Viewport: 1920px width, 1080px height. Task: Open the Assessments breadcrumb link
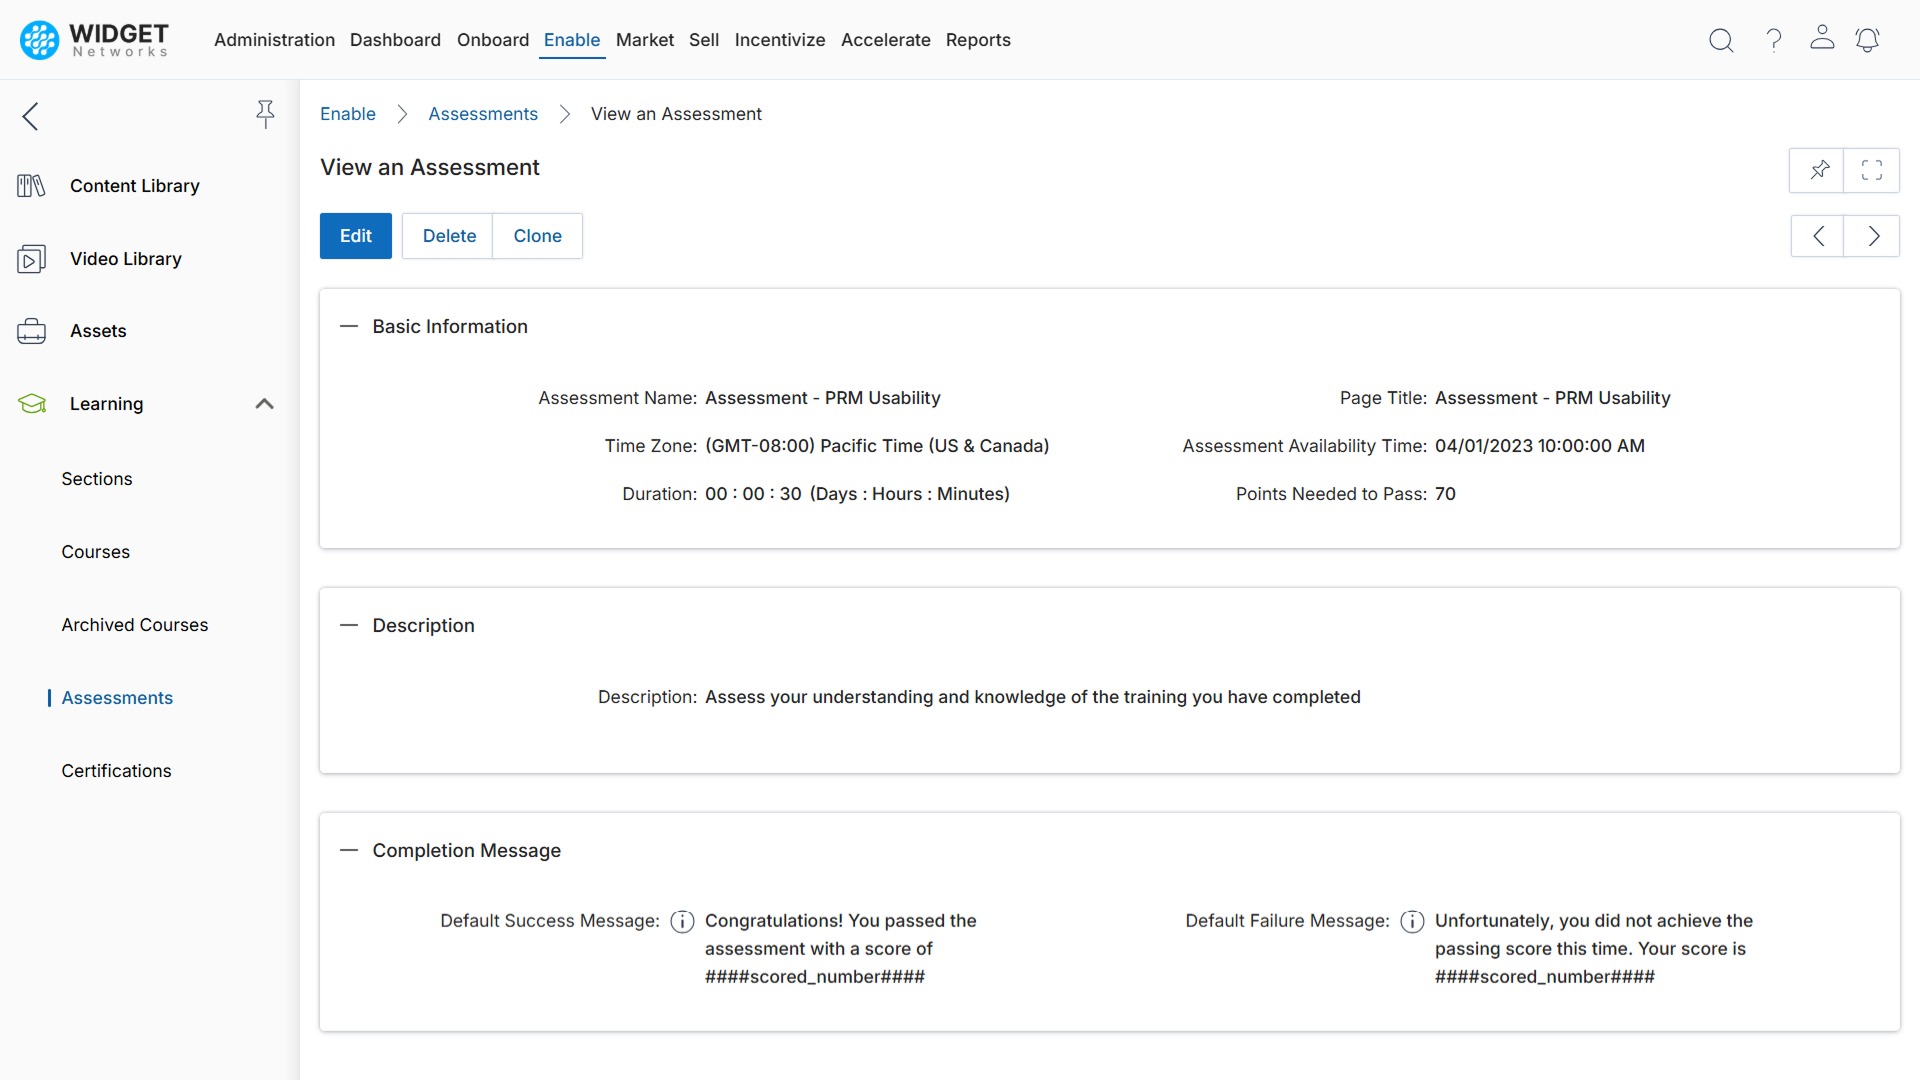click(x=483, y=114)
